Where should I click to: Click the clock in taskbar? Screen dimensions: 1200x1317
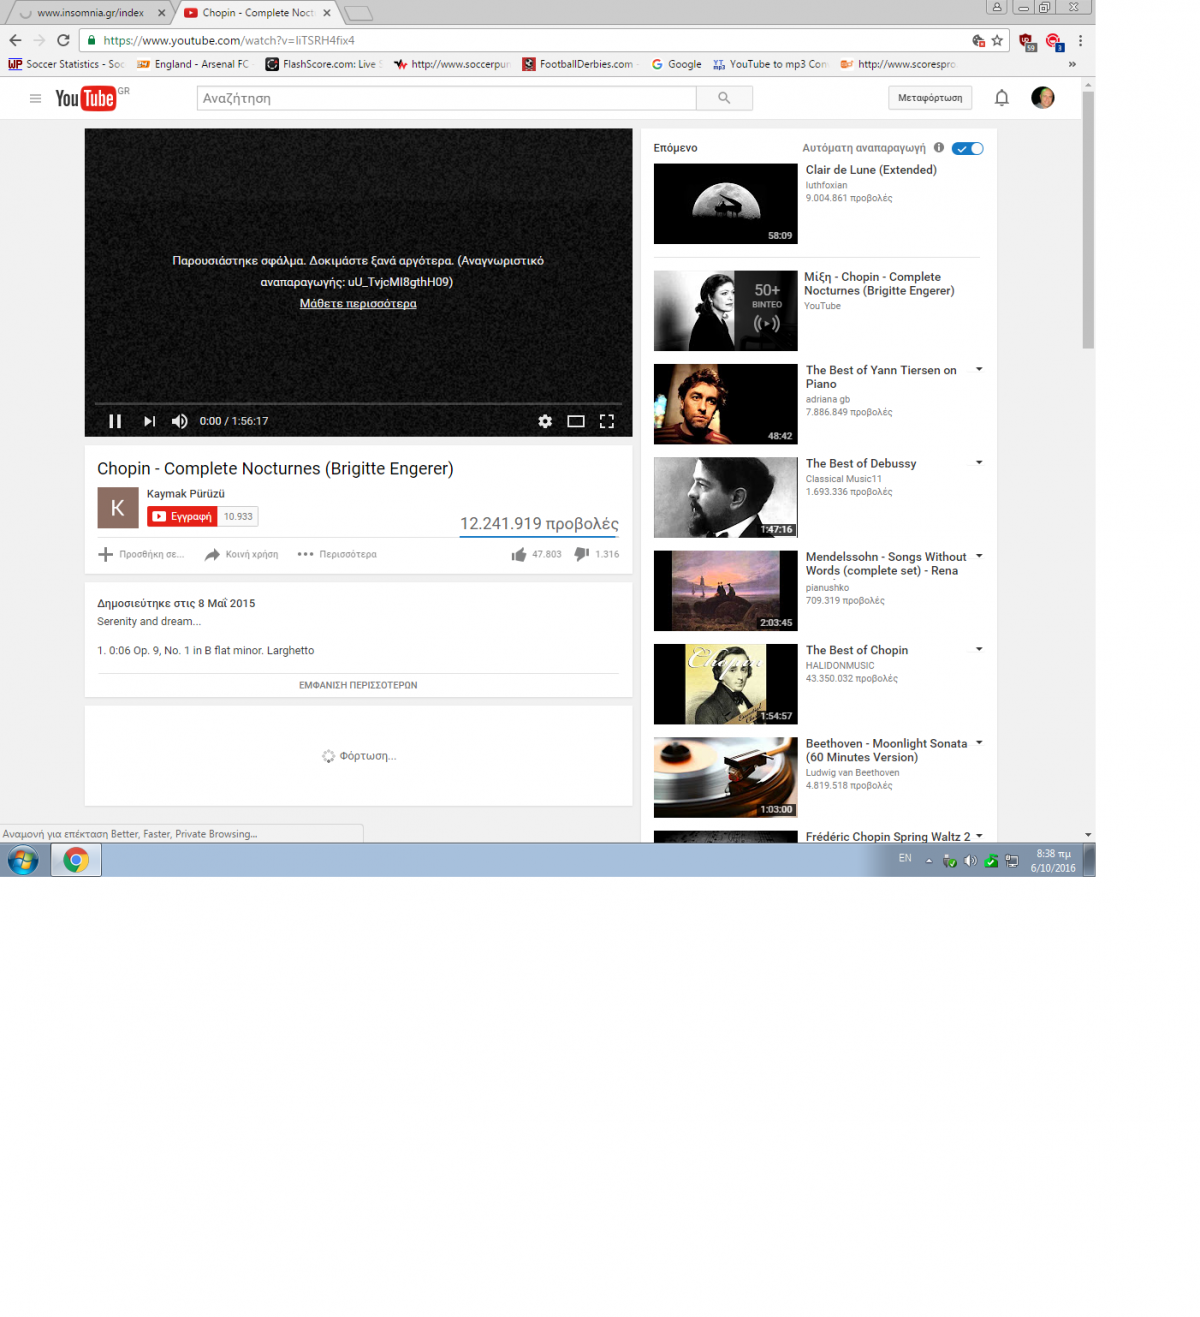click(x=1053, y=861)
